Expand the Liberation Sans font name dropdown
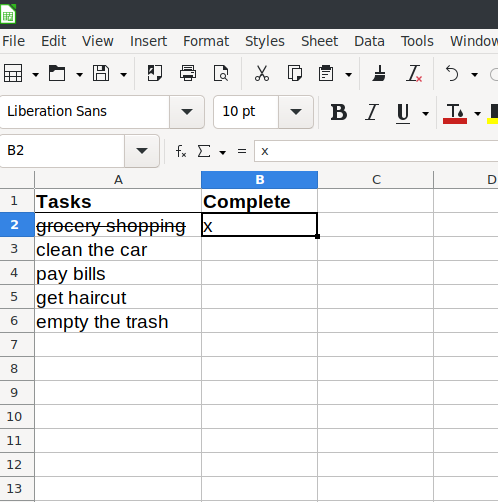498x502 pixels. tap(187, 112)
